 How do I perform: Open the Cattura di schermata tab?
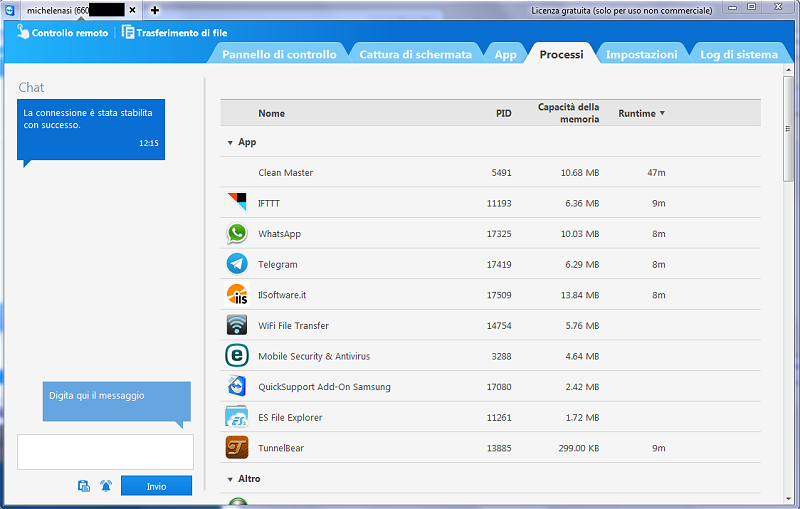[415, 54]
